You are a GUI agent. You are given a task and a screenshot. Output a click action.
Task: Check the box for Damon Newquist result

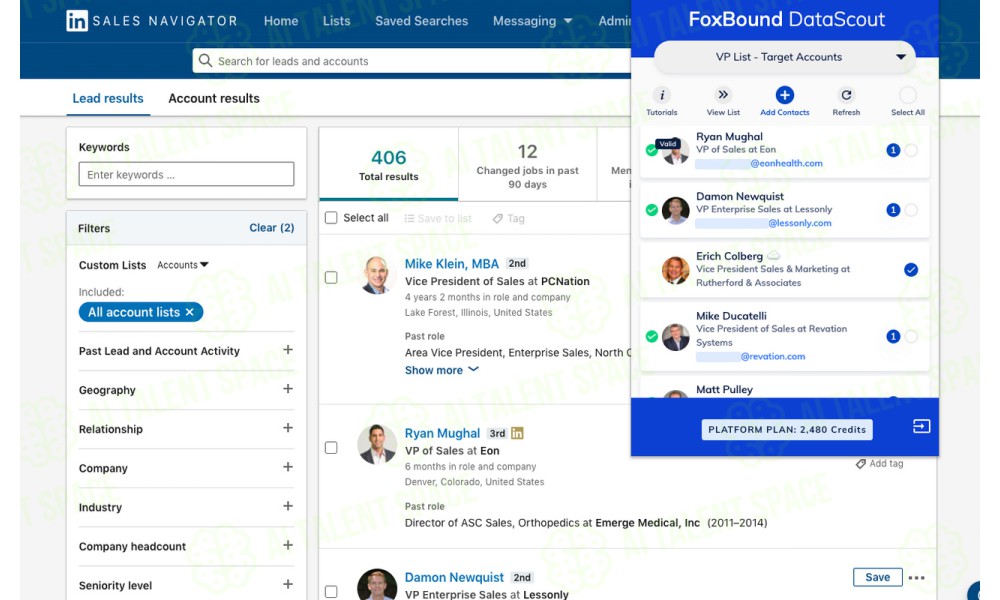(331, 592)
